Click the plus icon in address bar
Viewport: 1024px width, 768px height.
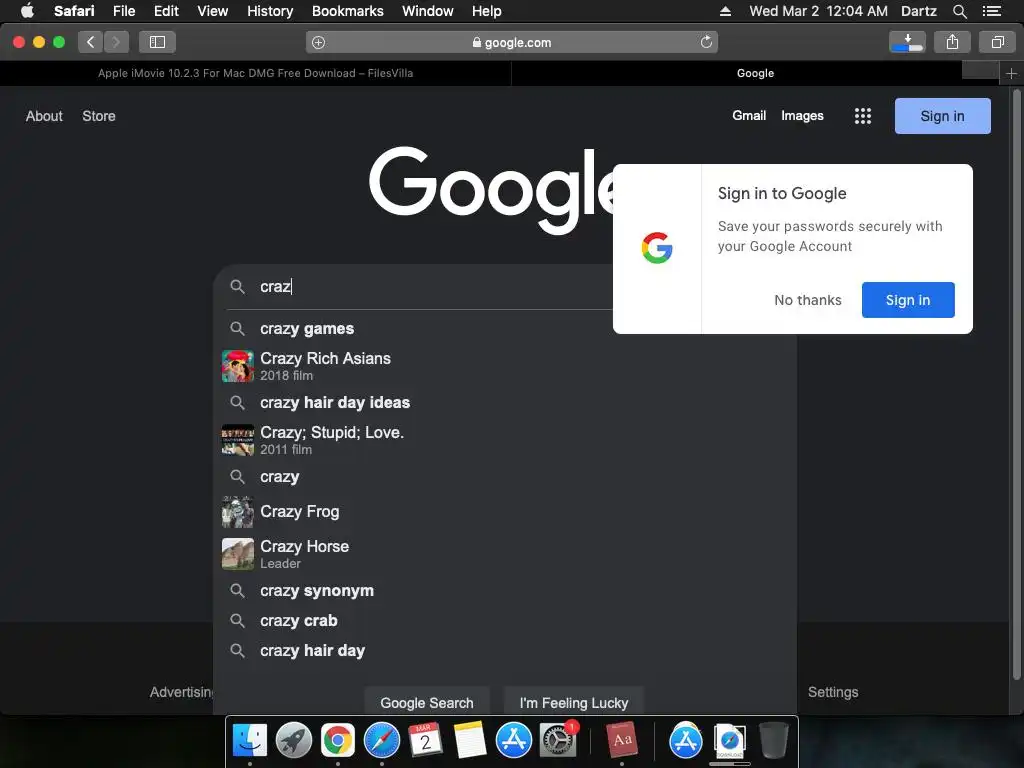point(319,42)
